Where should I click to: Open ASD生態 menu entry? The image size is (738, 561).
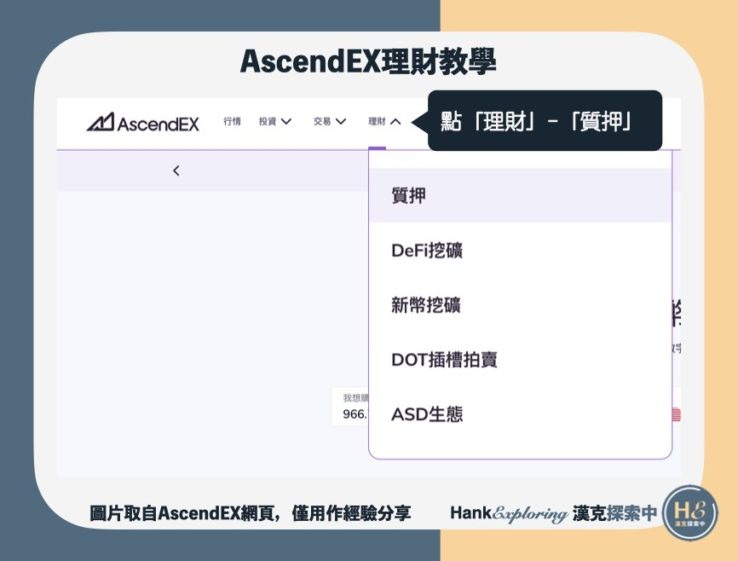pyautogui.click(x=520, y=414)
